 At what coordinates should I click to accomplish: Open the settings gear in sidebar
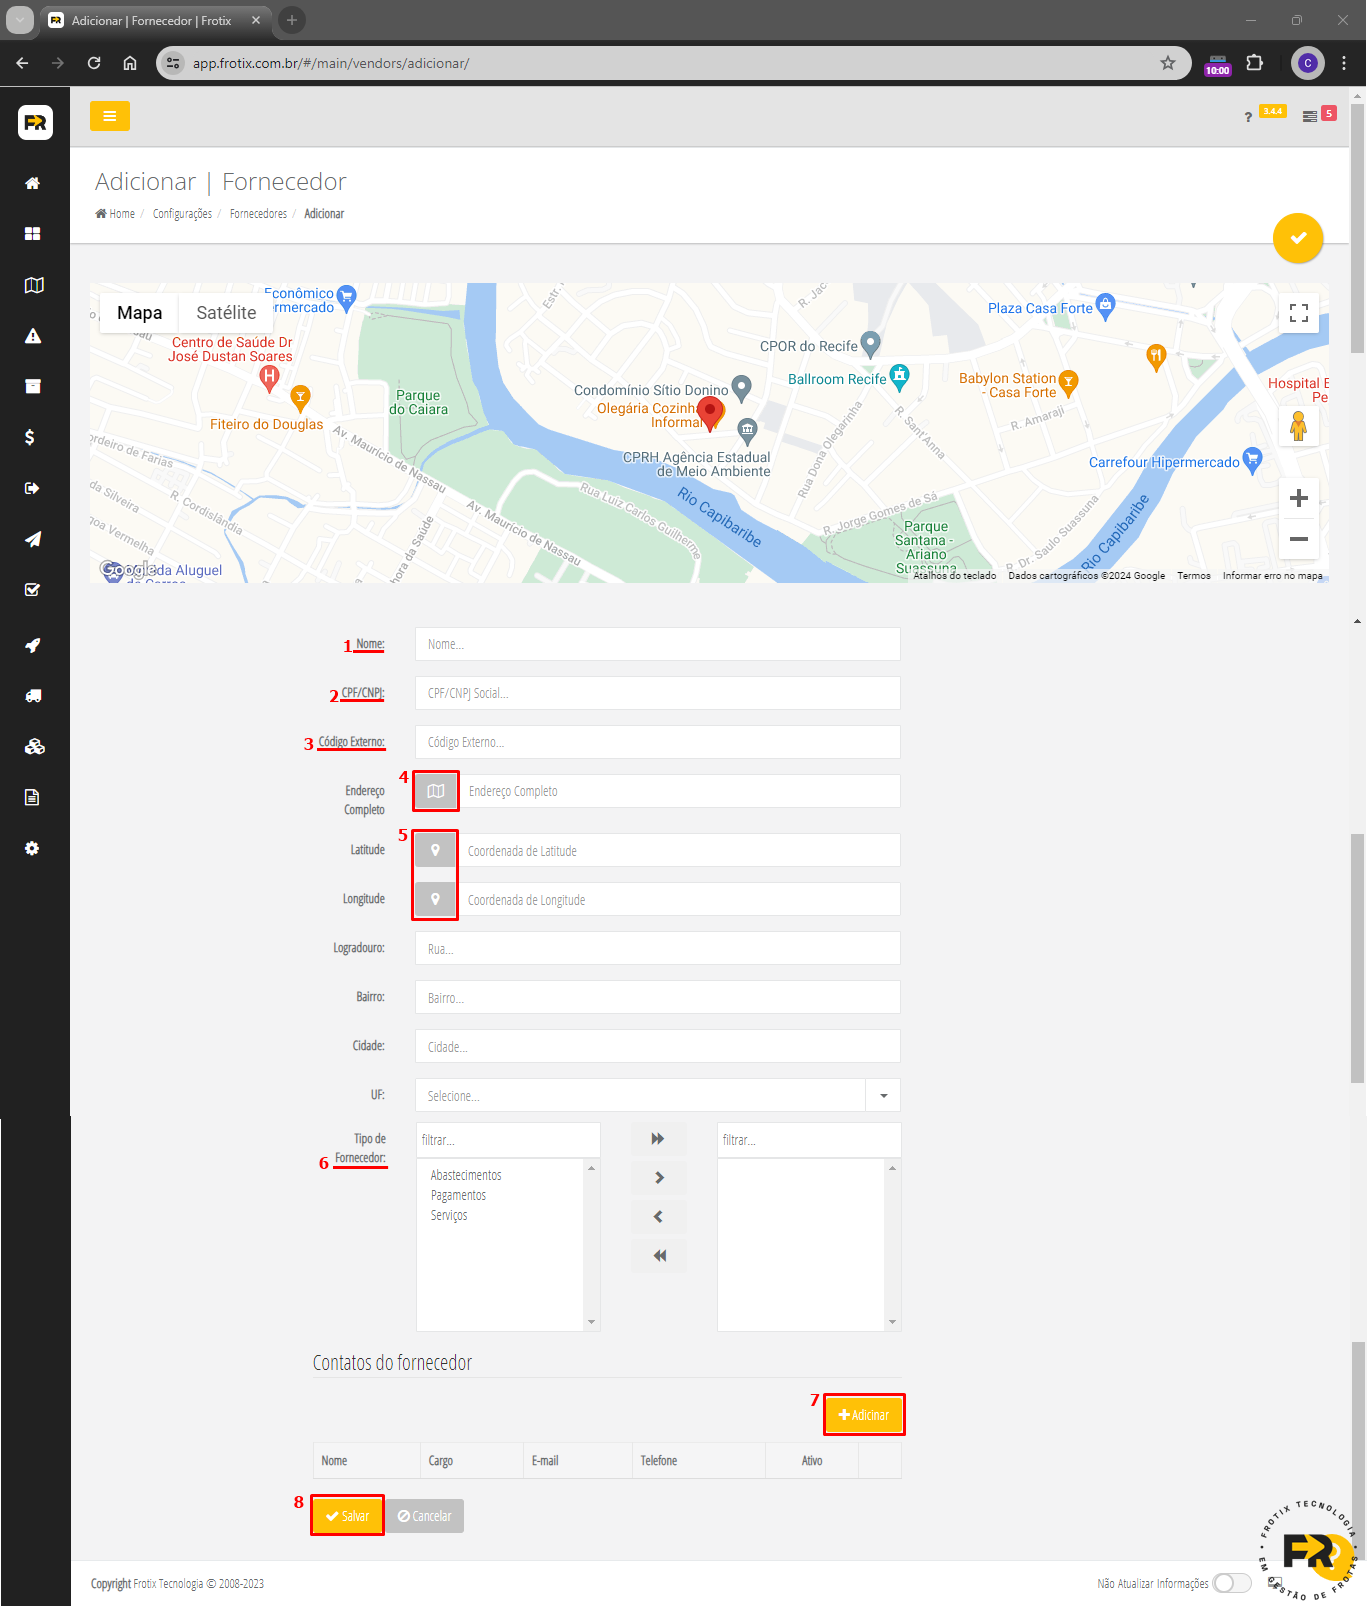(x=32, y=848)
